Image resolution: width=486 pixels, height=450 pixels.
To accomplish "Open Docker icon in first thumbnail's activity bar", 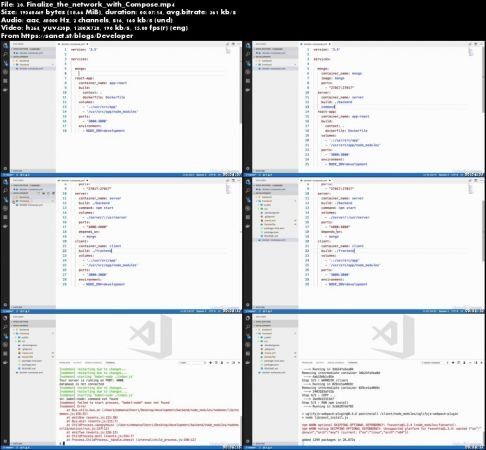I will [5, 90].
